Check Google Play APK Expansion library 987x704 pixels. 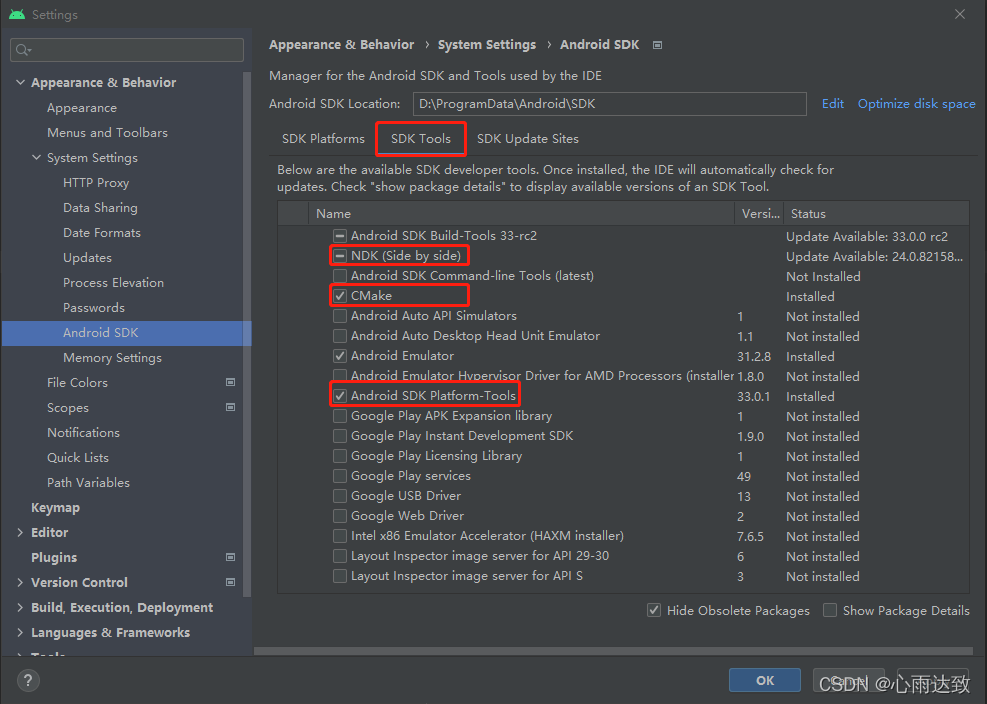(340, 416)
